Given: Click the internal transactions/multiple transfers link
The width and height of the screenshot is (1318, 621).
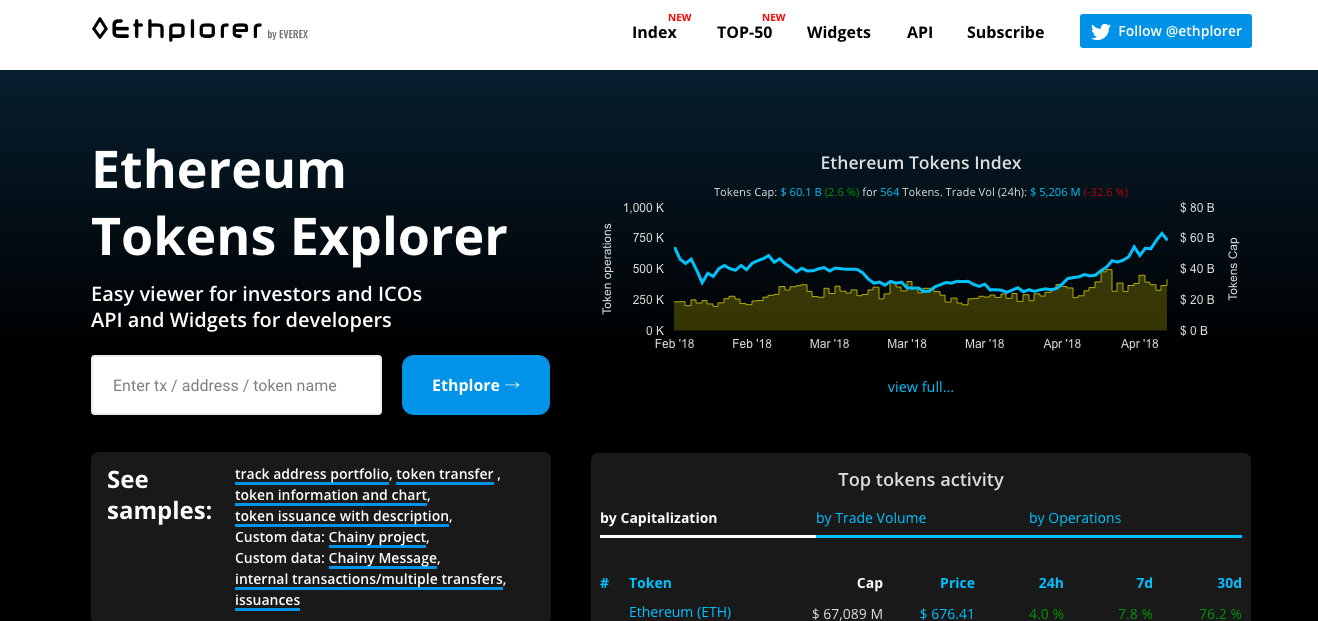Looking at the screenshot, I should tap(369, 579).
